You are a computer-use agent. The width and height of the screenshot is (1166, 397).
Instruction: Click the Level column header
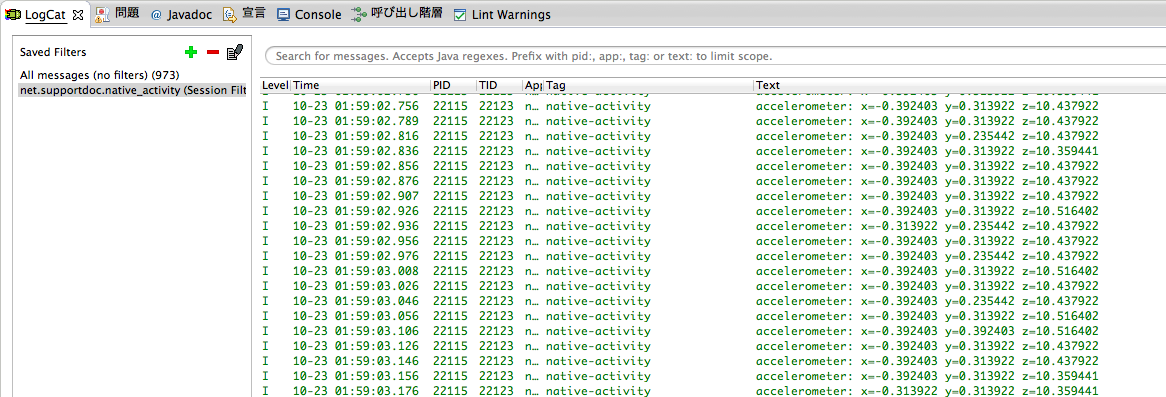coord(275,85)
